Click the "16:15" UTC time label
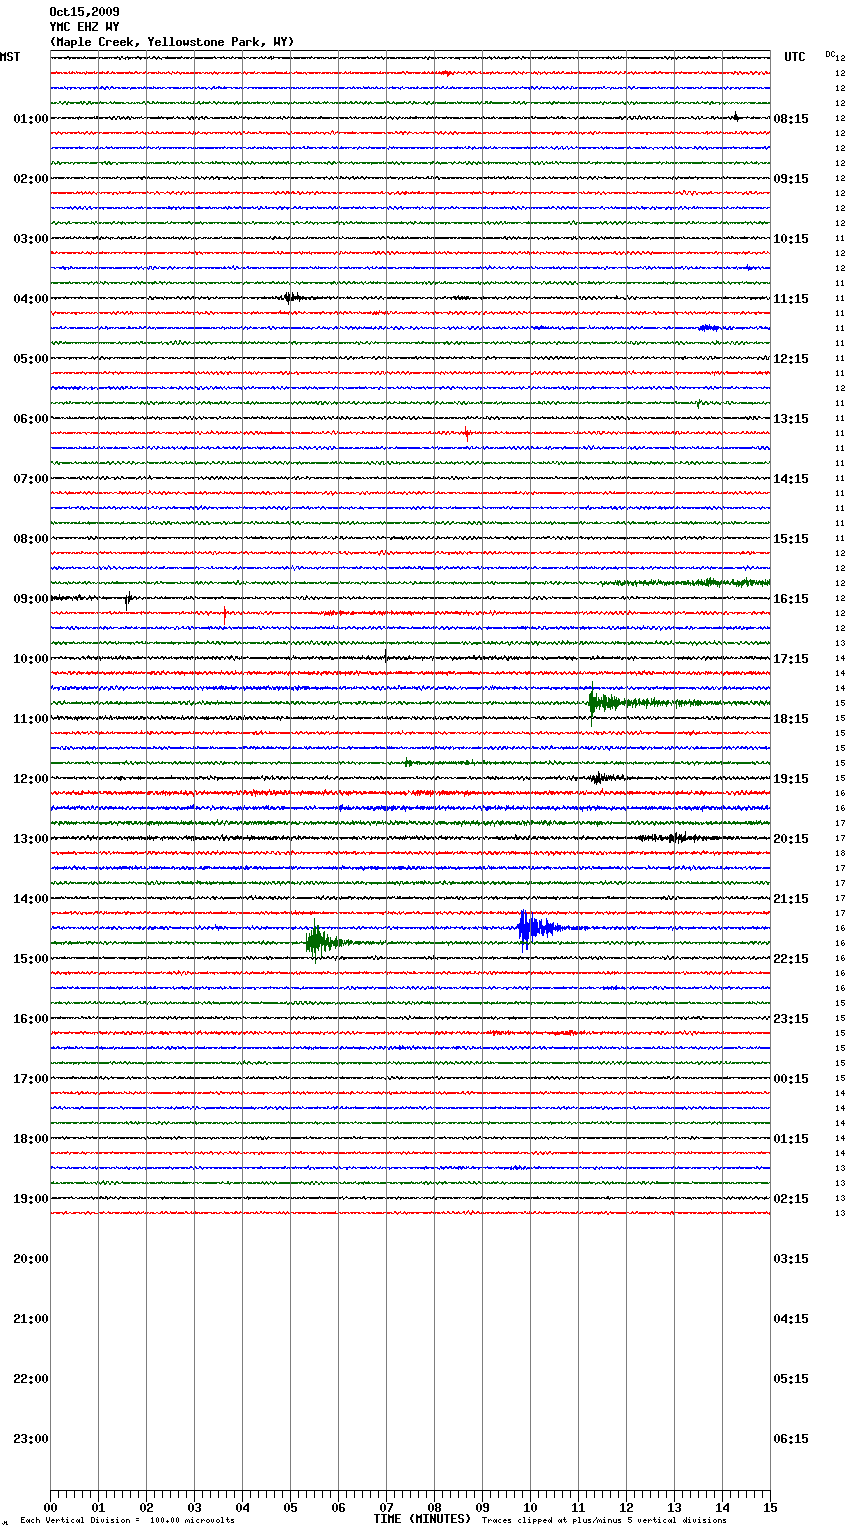 point(791,599)
